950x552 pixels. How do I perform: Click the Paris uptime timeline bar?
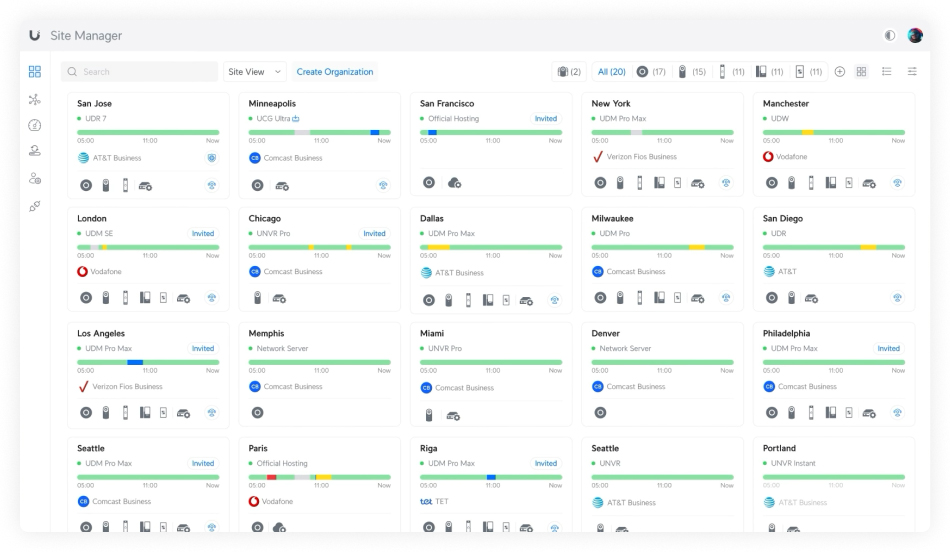click(x=319, y=477)
